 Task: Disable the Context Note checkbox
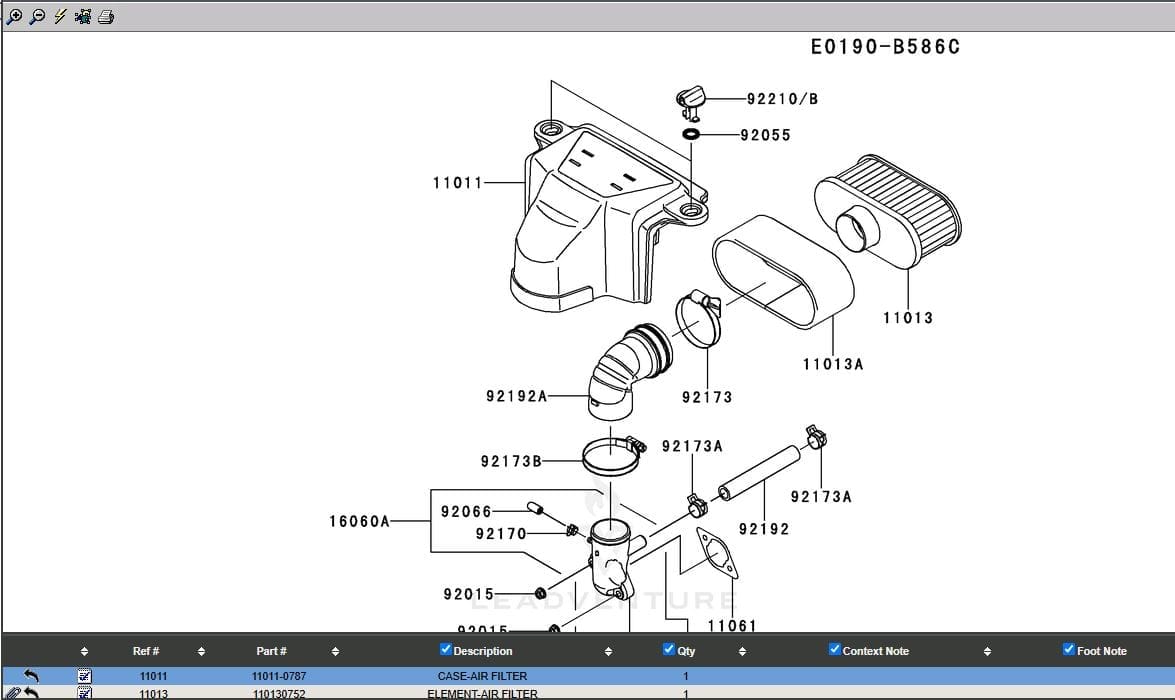835,650
